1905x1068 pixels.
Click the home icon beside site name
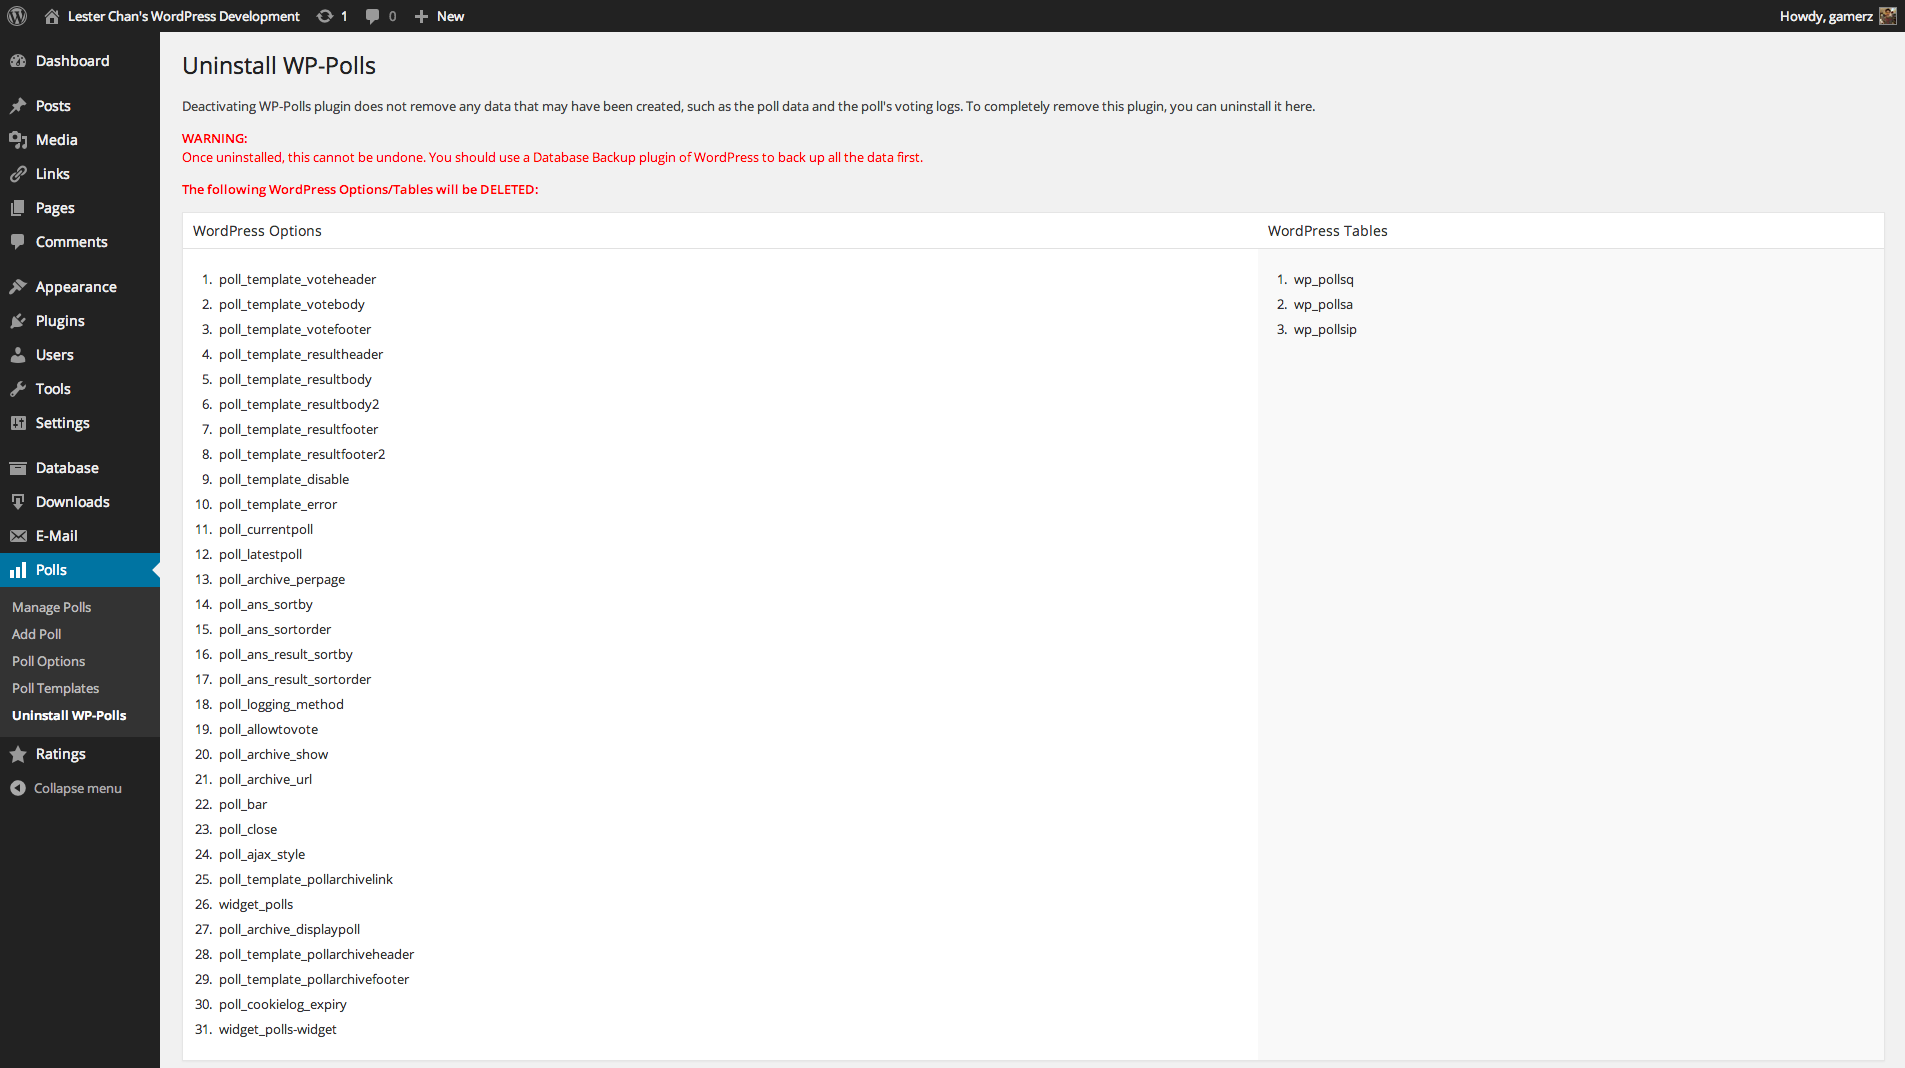tap(52, 16)
